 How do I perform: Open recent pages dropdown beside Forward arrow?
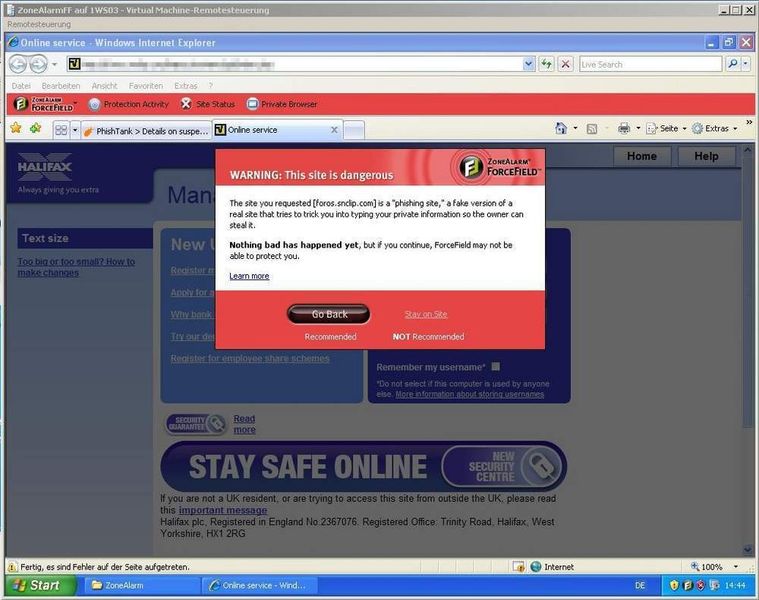55,64
